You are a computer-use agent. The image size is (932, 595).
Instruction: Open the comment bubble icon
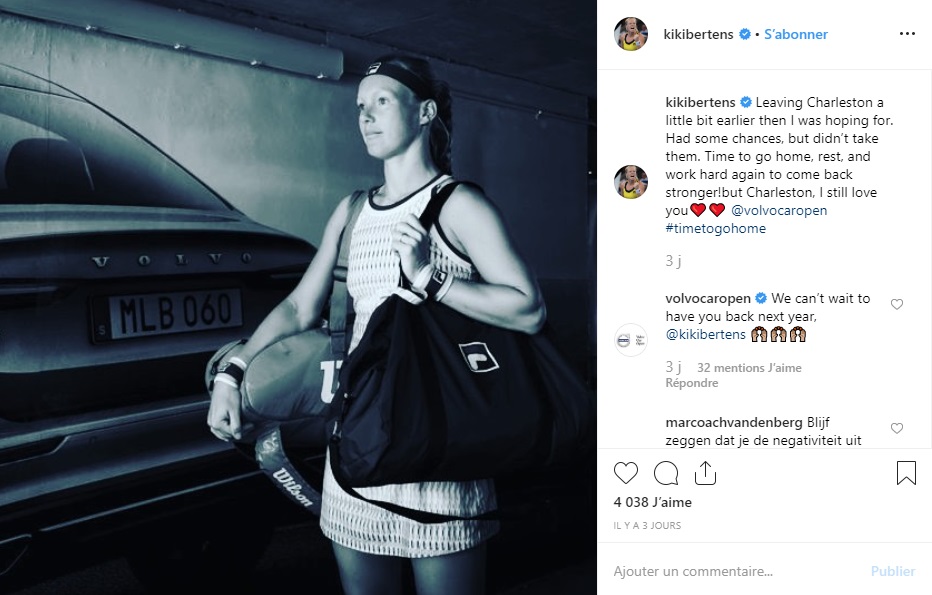pyautogui.click(x=666, y=473)
